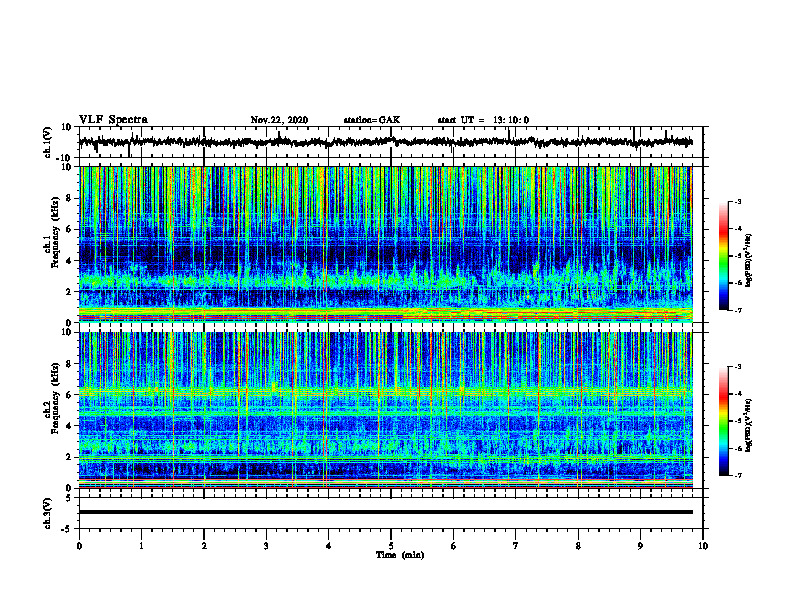Viewport: 792px width, 612px height.
Task: Click the "8" kHz tick of ch.2 spectrogram
Action: [70, 364]
